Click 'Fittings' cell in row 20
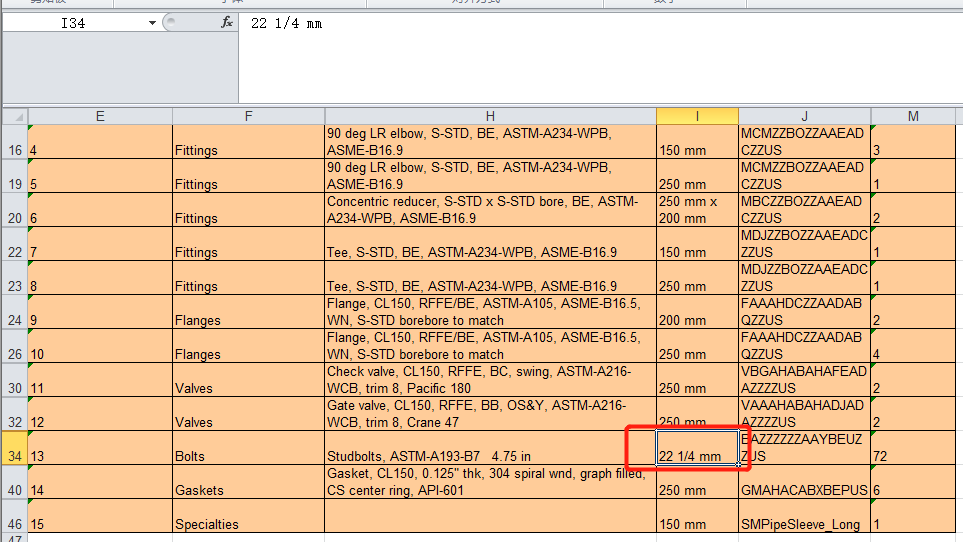 (249, 210)
